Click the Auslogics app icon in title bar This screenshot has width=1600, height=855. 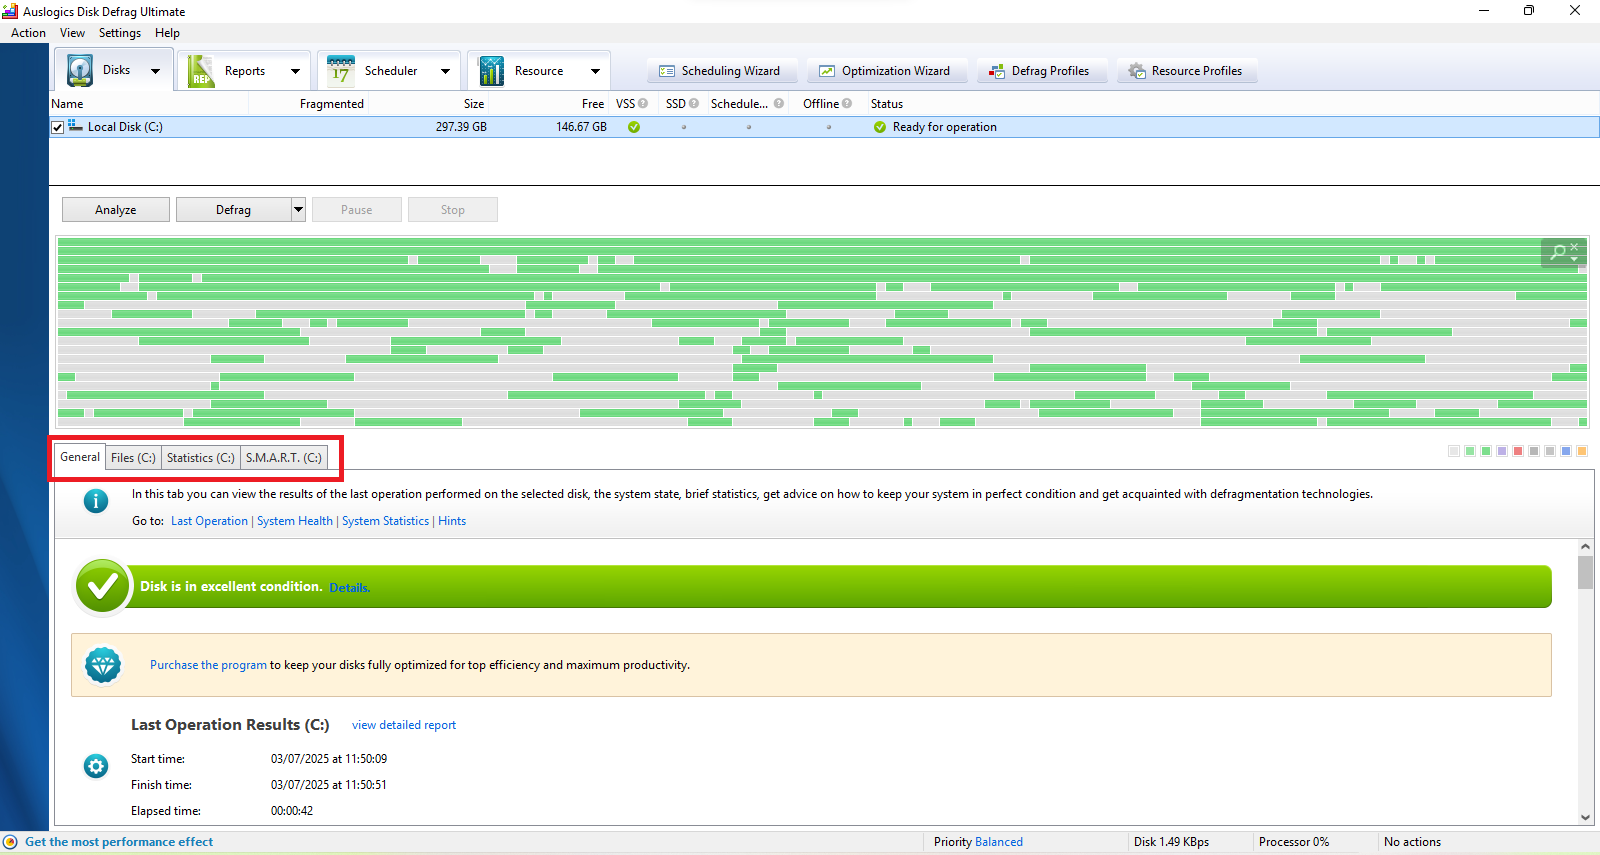(10, 11)
